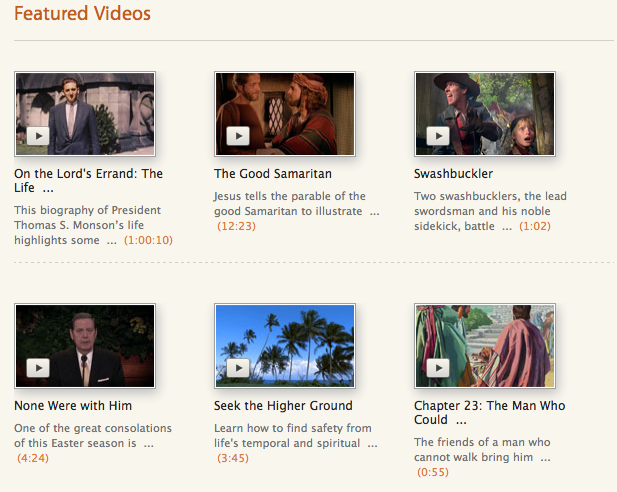Click the Featured Videos heading
The height and width of the screenshot is (492, 617).
[82, 13]
